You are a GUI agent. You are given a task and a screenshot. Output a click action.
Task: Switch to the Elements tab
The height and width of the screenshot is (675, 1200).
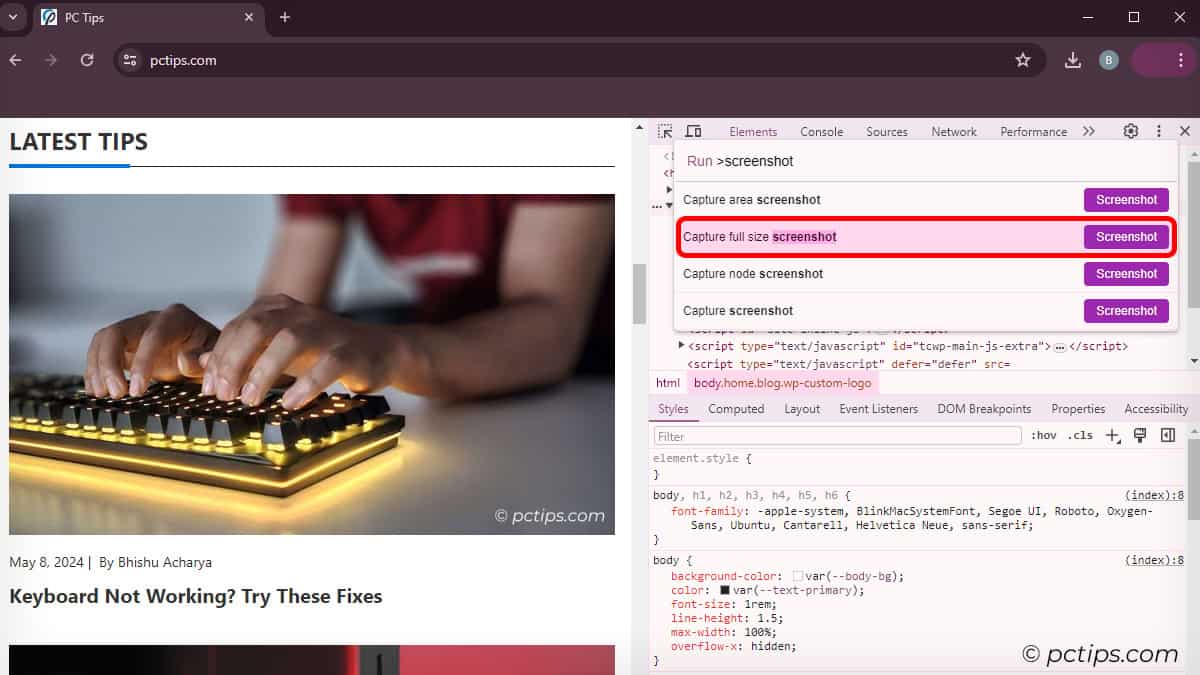click(x=753, y=132)
